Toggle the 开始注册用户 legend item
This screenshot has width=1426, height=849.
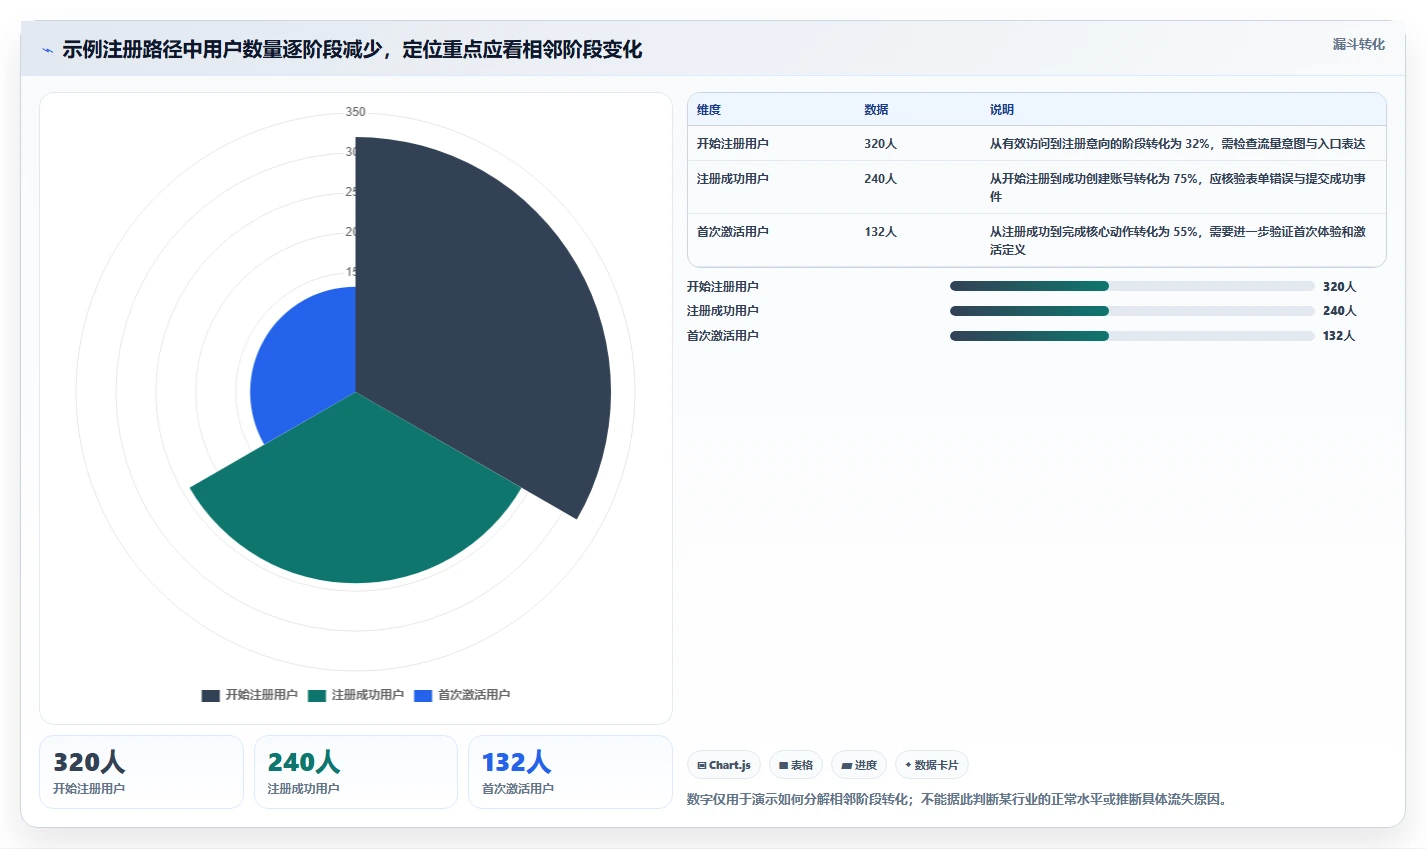pos(249,695)
